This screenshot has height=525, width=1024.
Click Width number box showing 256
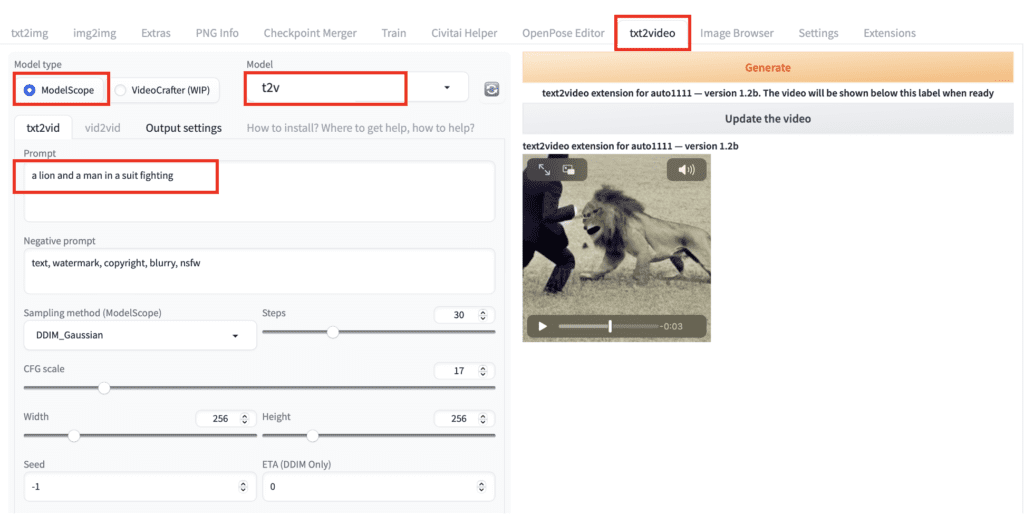tap(226, 419)
